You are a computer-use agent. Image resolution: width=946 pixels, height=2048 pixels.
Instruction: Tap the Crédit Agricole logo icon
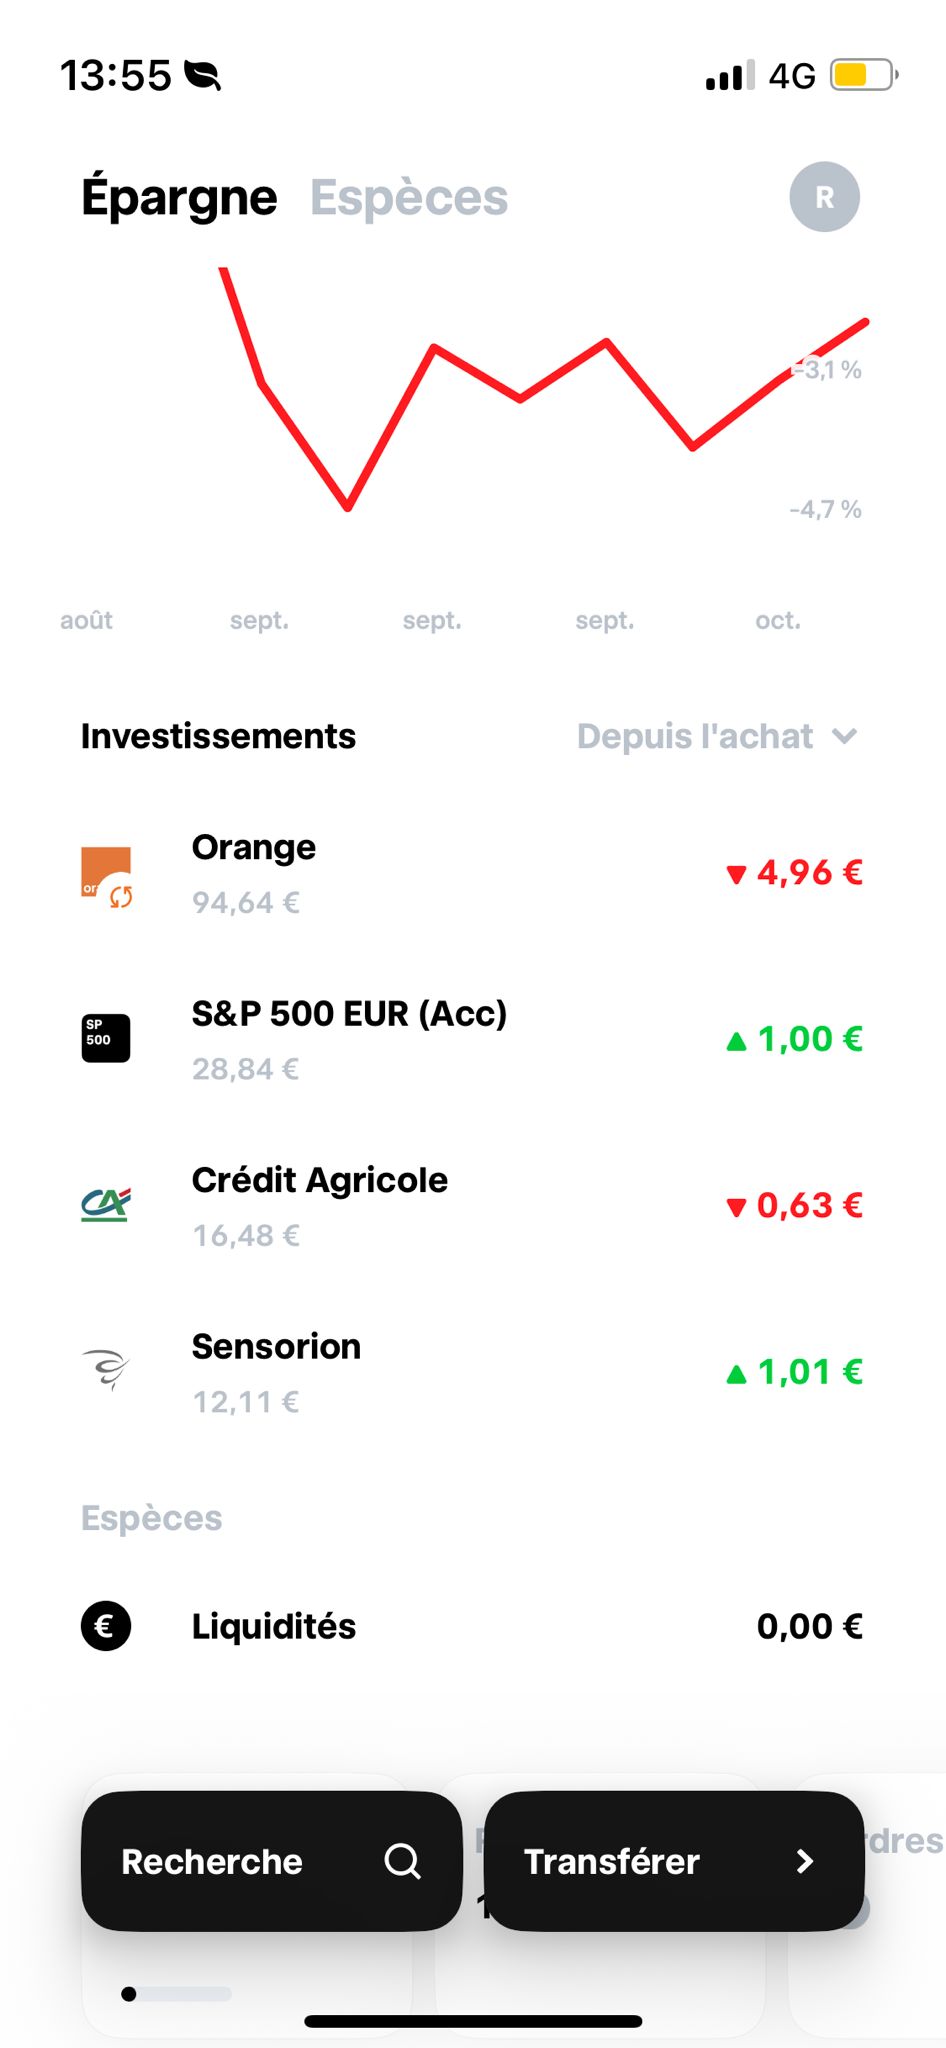tap(106, 1205)
